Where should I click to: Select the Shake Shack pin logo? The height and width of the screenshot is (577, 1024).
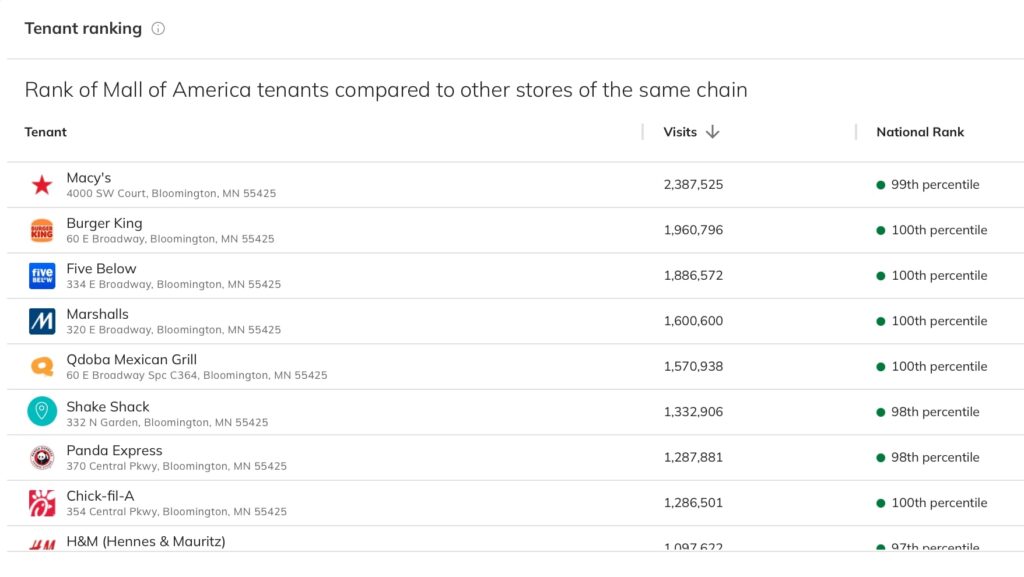click(41, 412)
